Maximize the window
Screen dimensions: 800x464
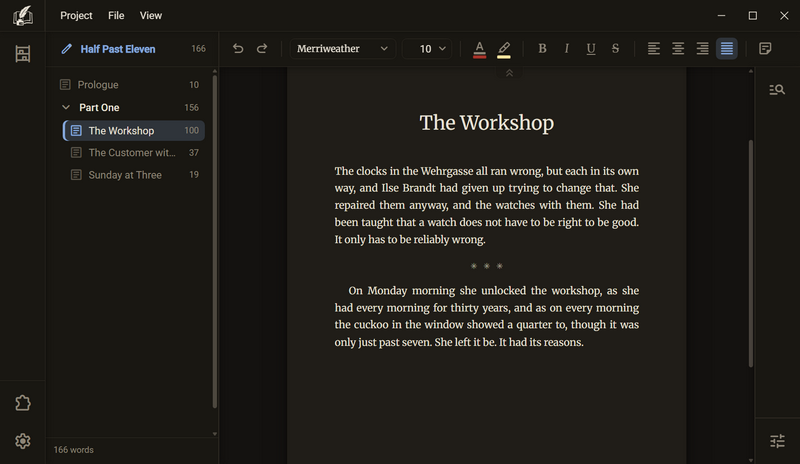[x=753, y=16]
